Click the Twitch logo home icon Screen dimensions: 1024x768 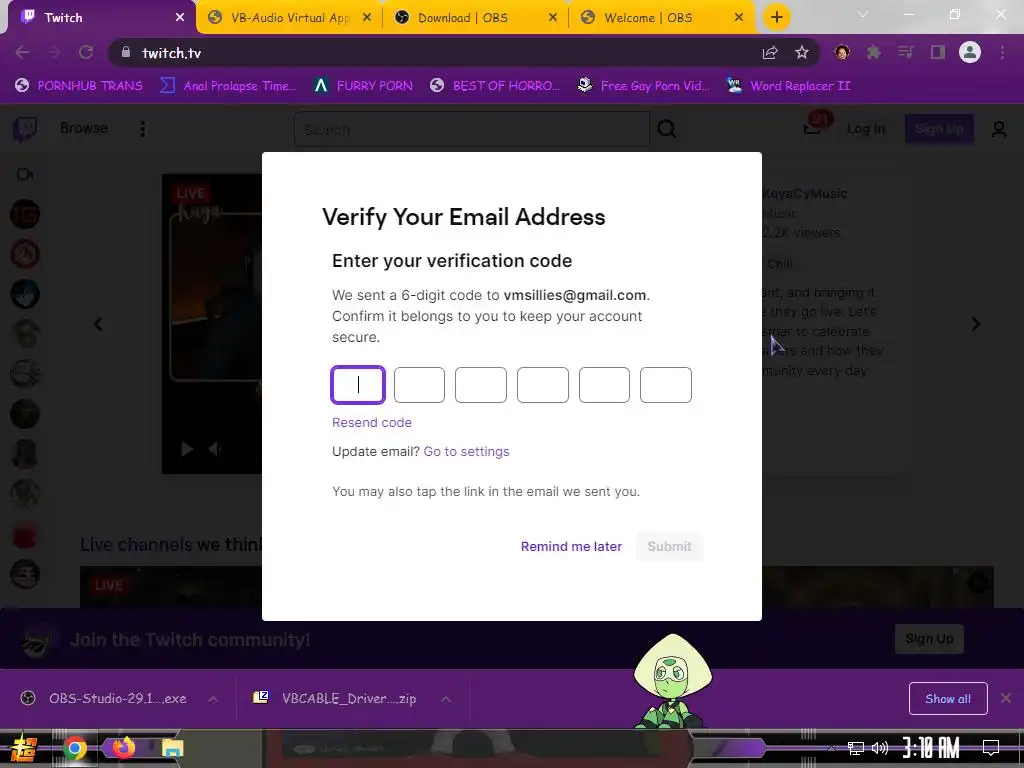click(25, 129)
